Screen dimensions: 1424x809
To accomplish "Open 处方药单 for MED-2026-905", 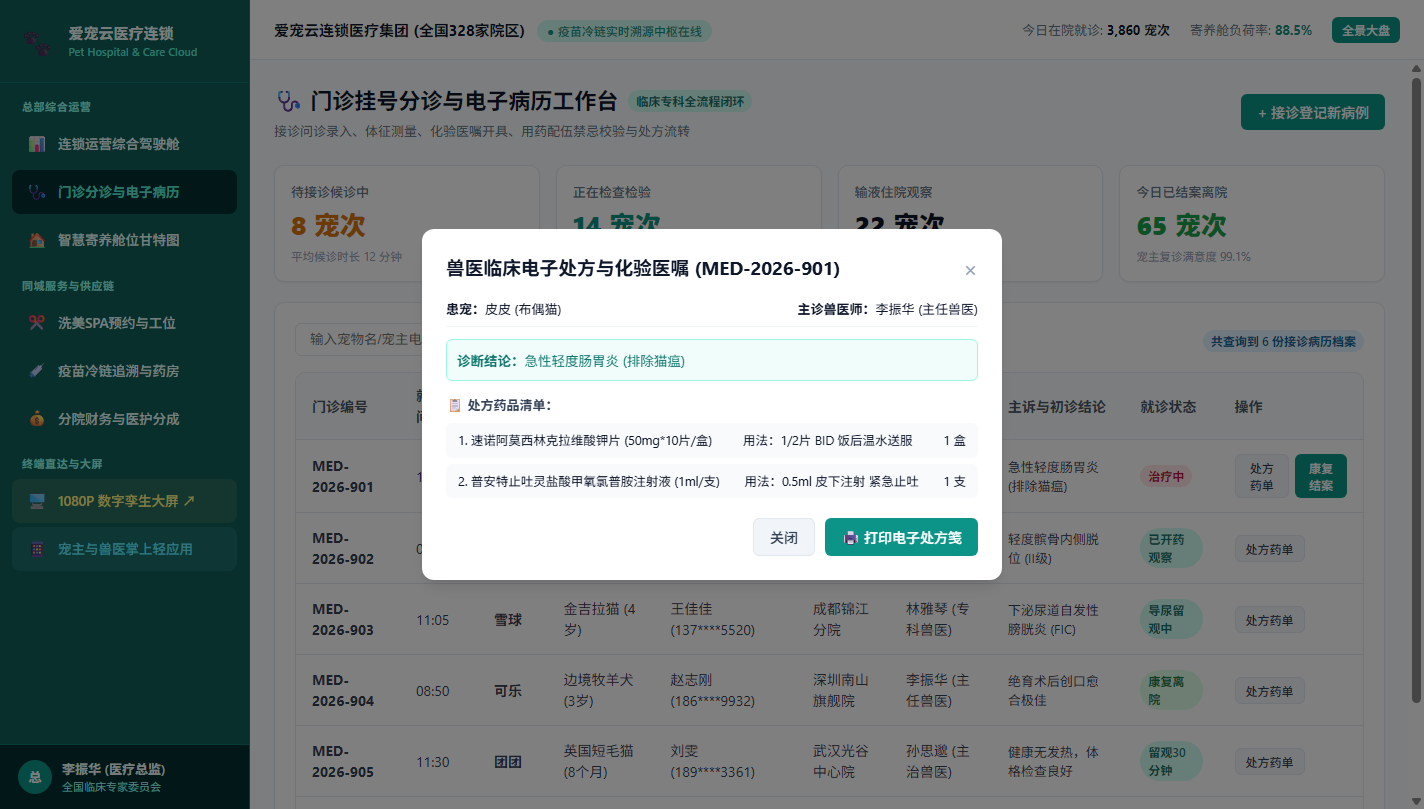I will (x=1269, y=761).
